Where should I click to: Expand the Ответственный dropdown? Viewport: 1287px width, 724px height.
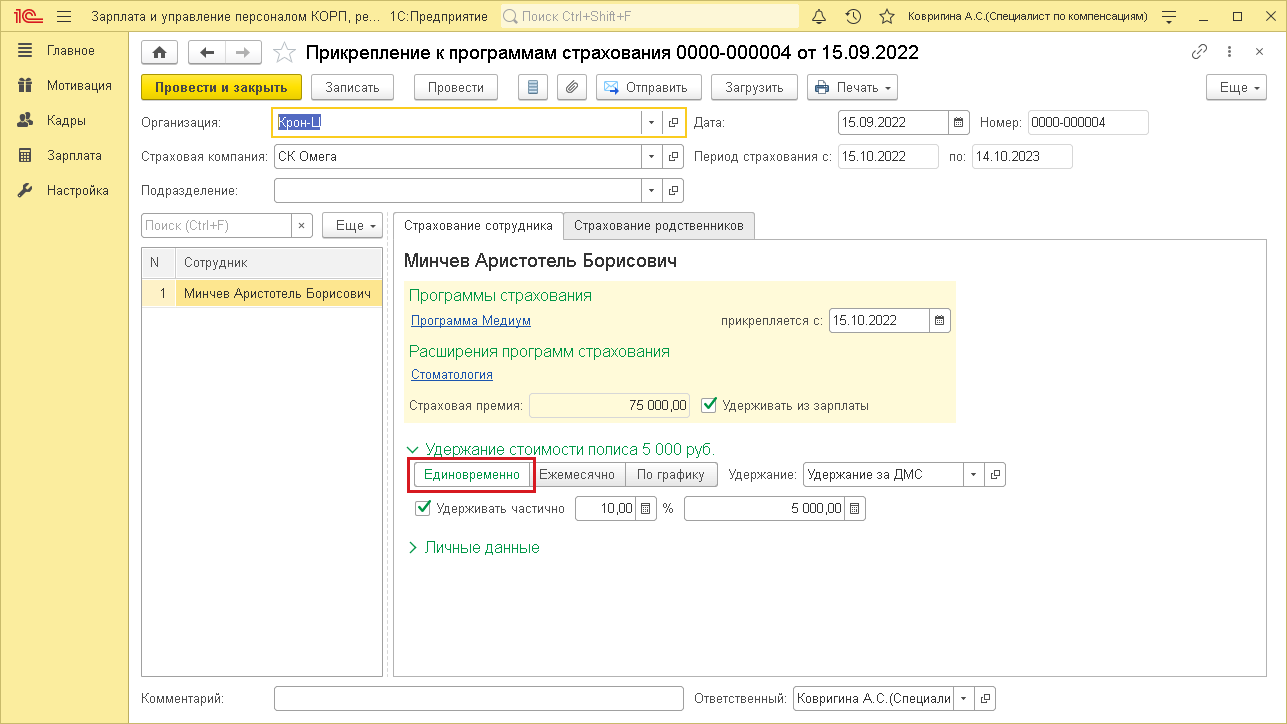pyautogui.click(x=964, y=698)
